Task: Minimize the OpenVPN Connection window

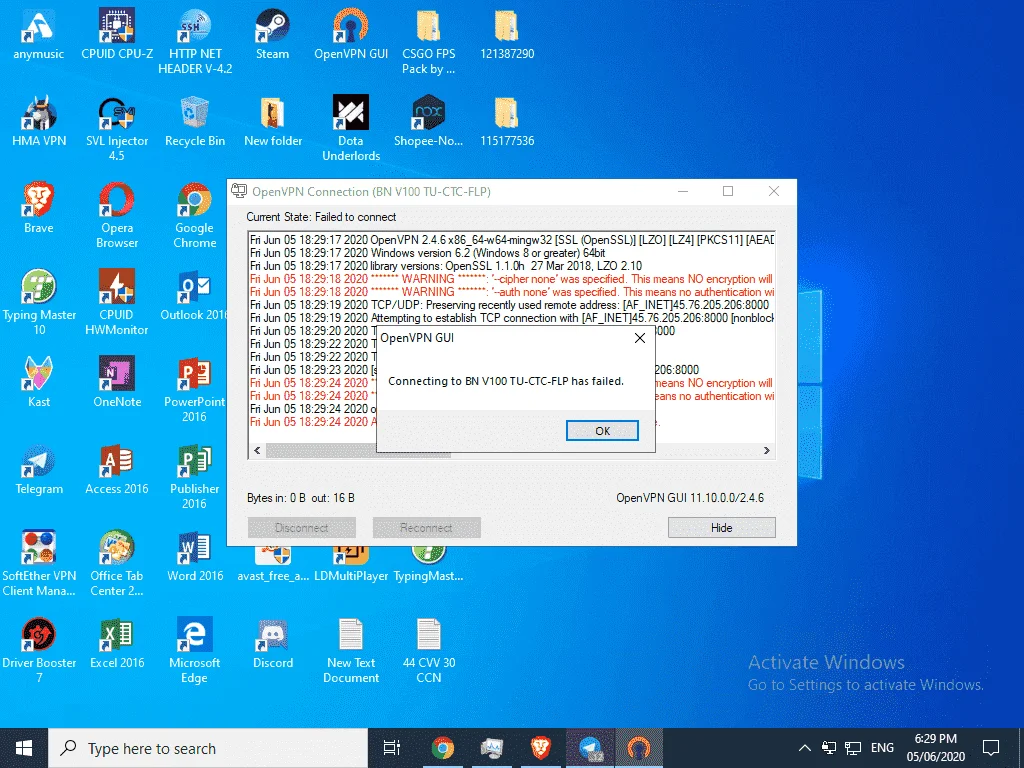Action: 683,191
